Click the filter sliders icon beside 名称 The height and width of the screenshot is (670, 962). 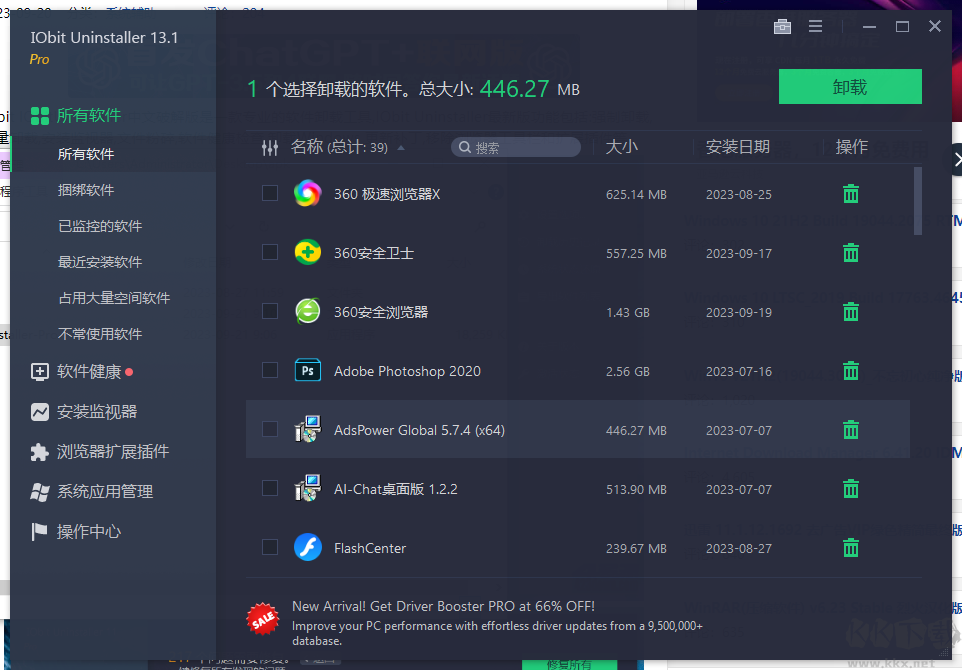(270, 147)
